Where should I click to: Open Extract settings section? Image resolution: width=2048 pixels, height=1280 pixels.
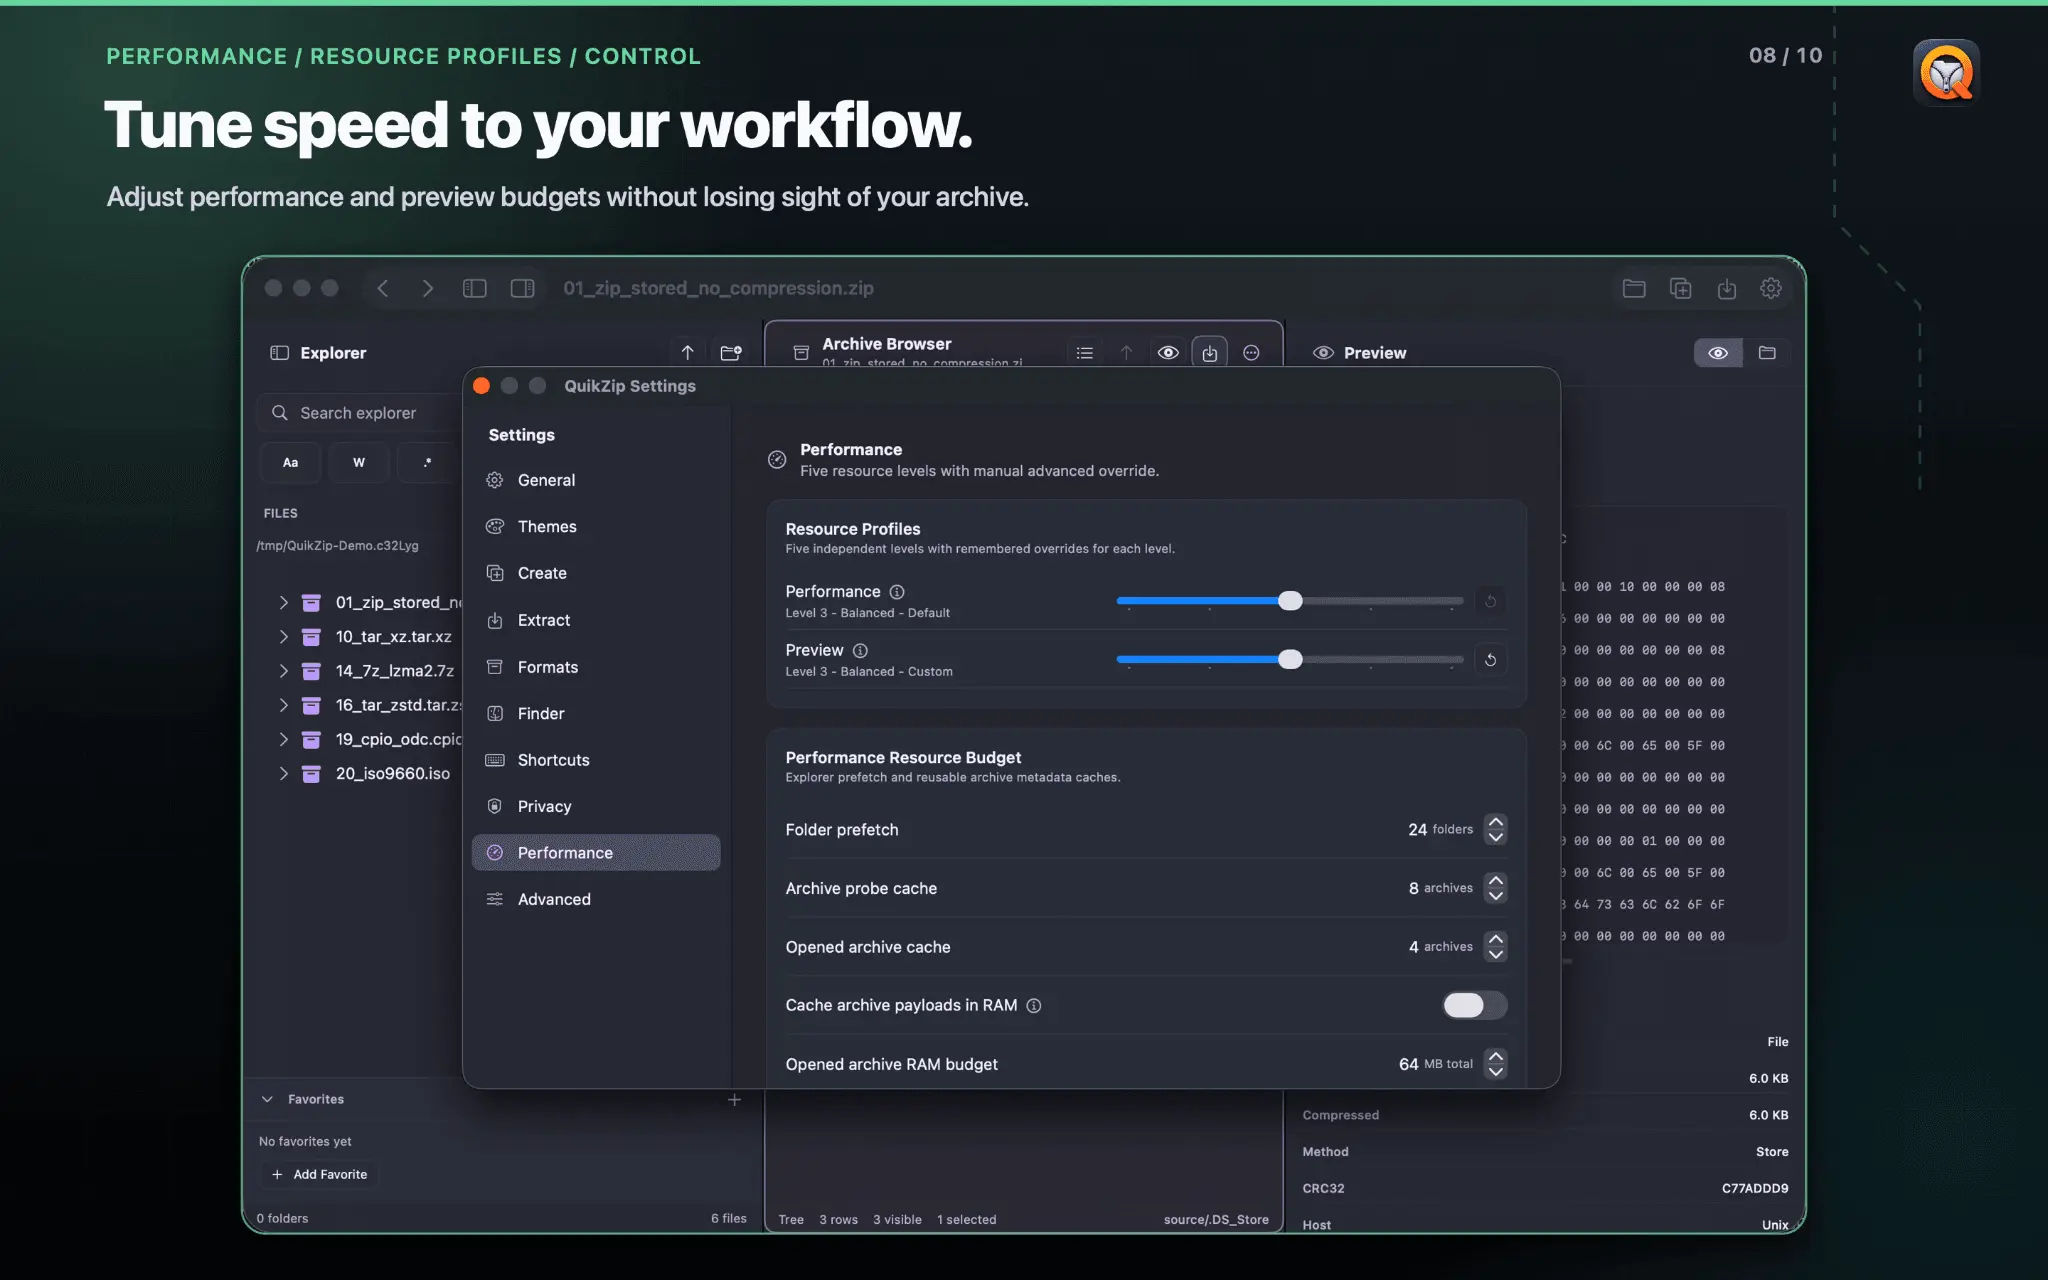(x=596, y=620)
